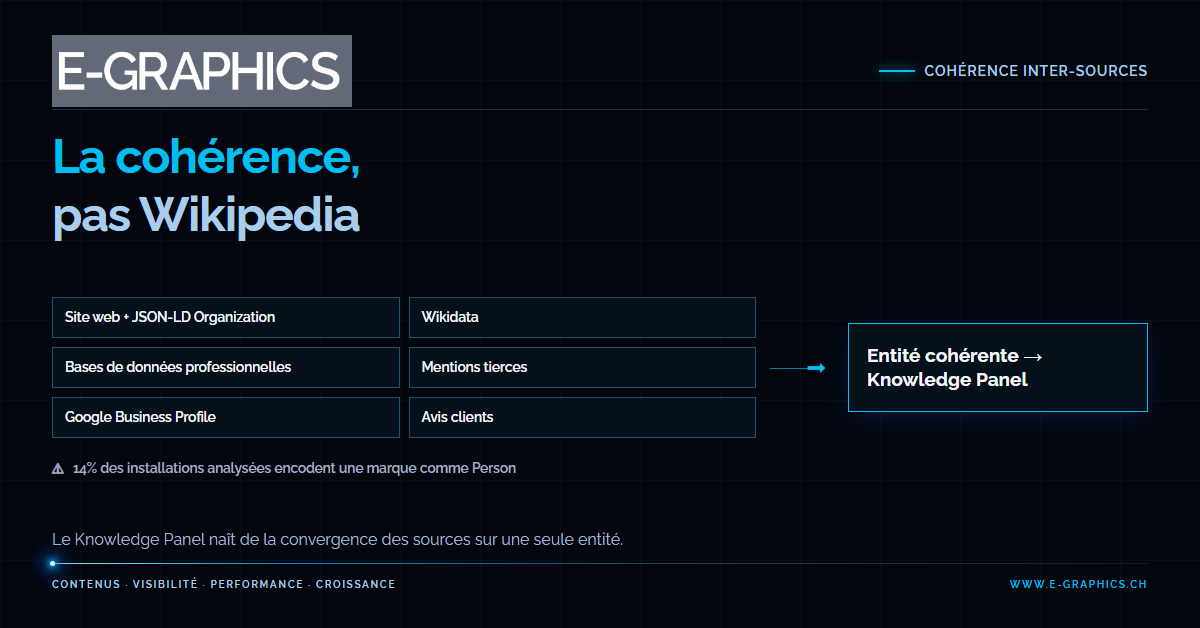Click the 14% des installations analysées text
The image size is (1200, 628).
(x=294, y=468)
